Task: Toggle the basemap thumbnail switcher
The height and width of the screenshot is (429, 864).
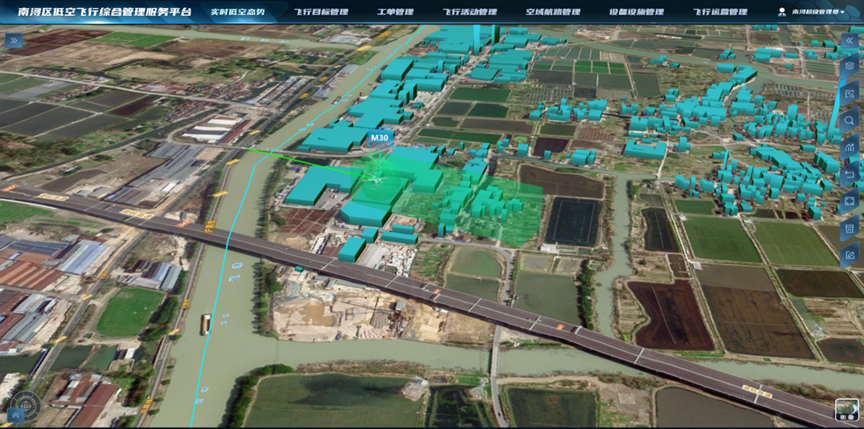Action: (x=846, y=410)
